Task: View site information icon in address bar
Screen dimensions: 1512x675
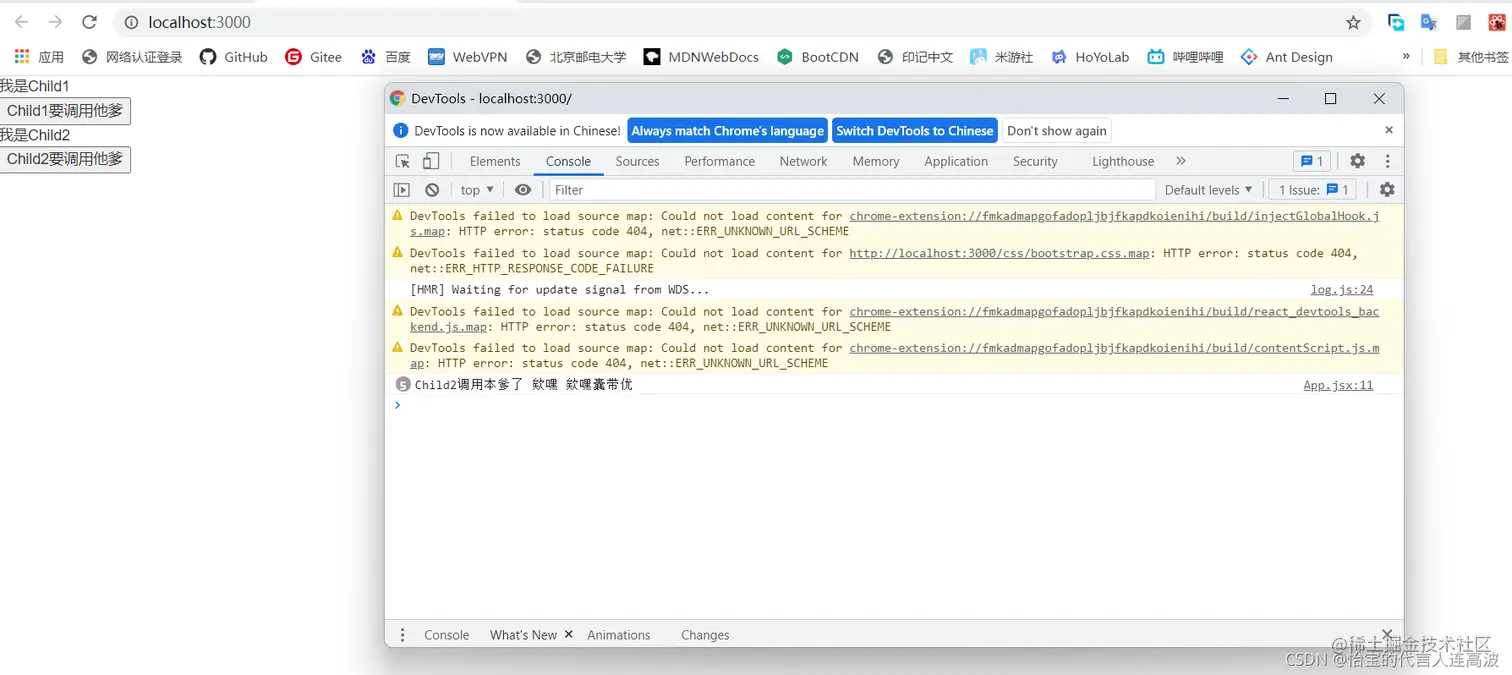Action: pos(131,22)
